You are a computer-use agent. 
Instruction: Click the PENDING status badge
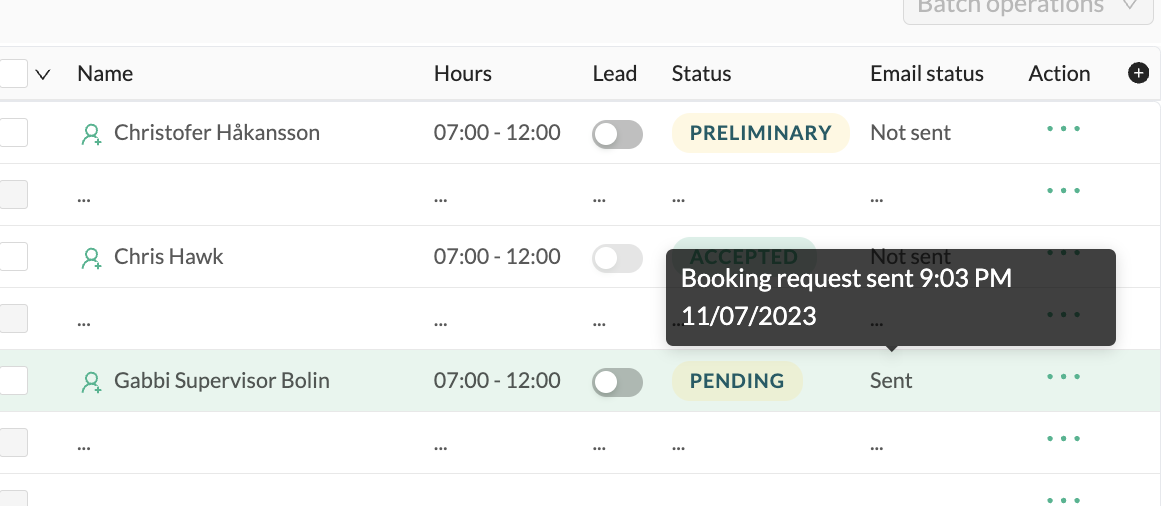click(737, 381)
